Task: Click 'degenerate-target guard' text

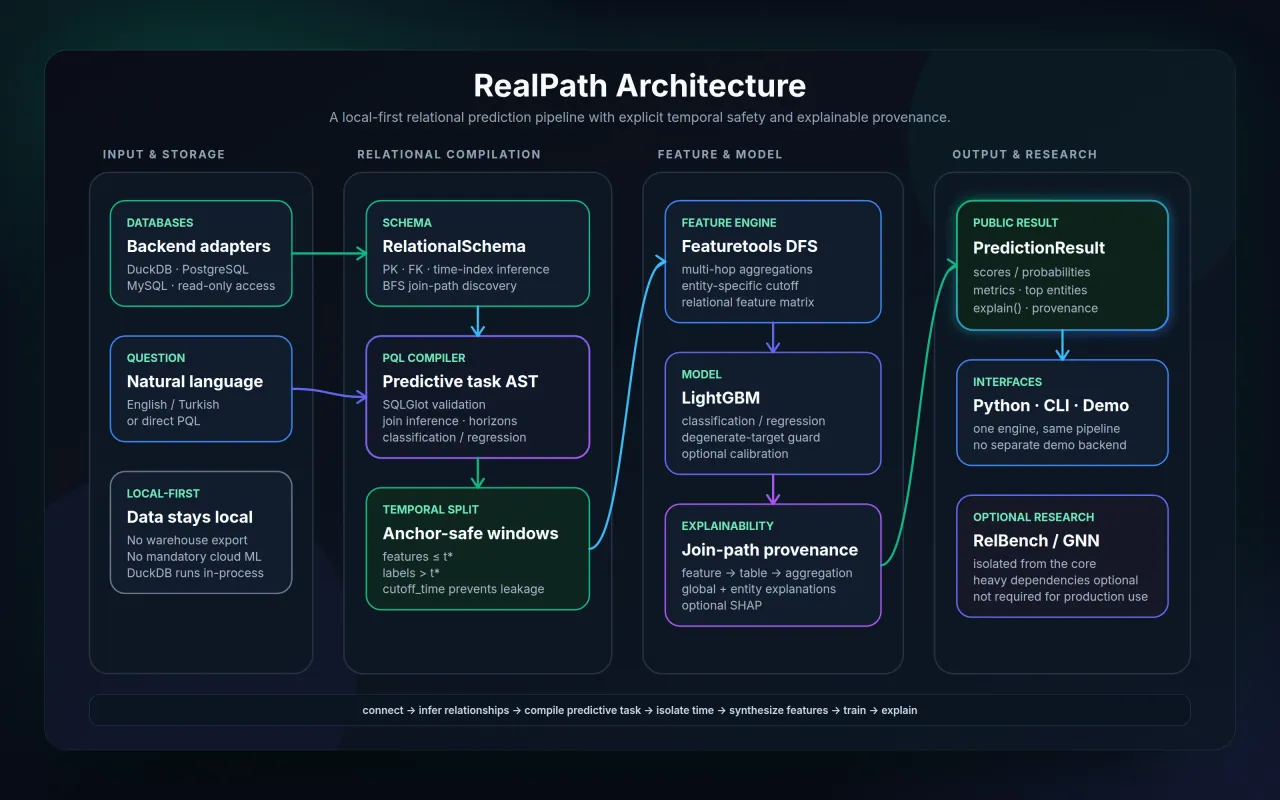Action: tap(751, 437)
